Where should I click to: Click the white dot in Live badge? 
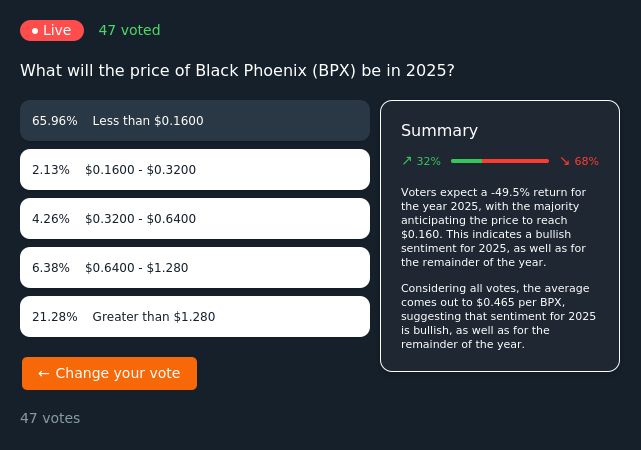(x=35, y=31)
